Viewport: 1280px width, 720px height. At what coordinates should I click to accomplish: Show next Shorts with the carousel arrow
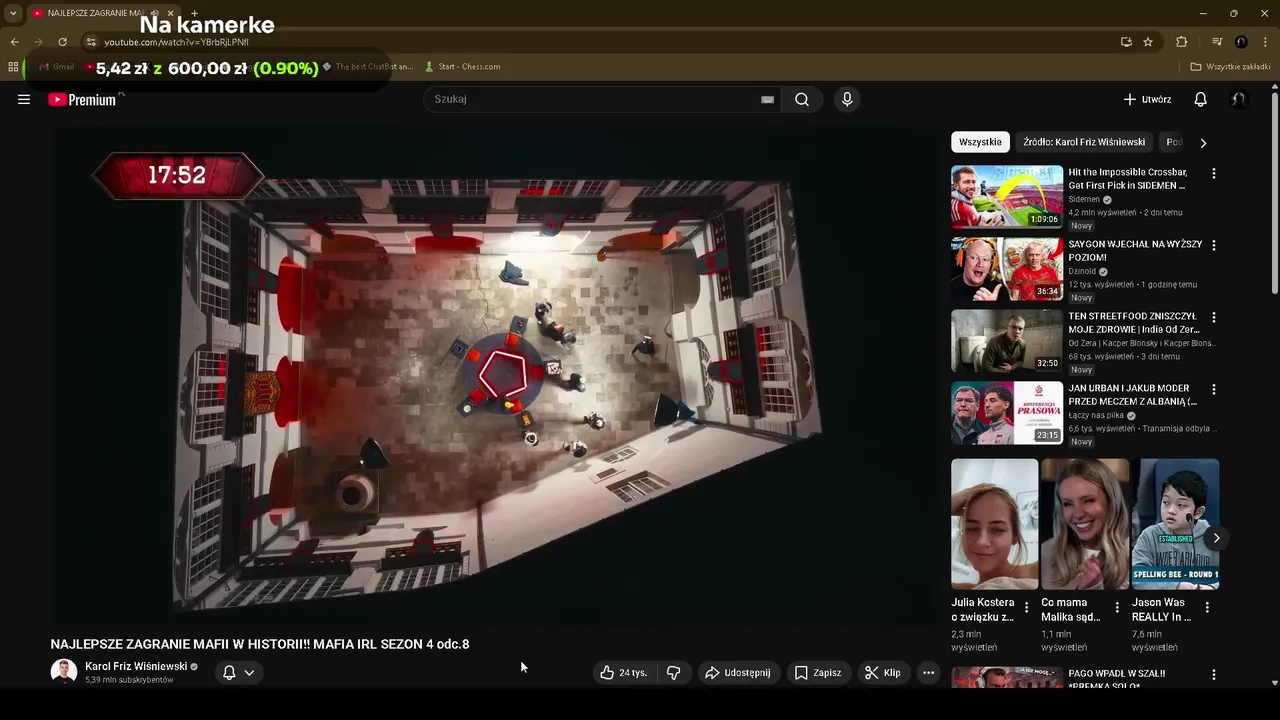[1216, 538]
